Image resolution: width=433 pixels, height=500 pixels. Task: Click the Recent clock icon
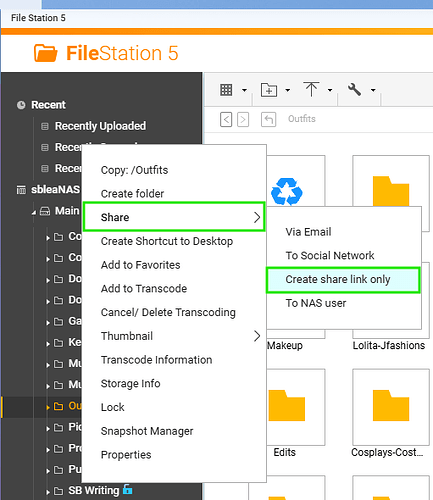pyautogui.click(x=21, y=105)
